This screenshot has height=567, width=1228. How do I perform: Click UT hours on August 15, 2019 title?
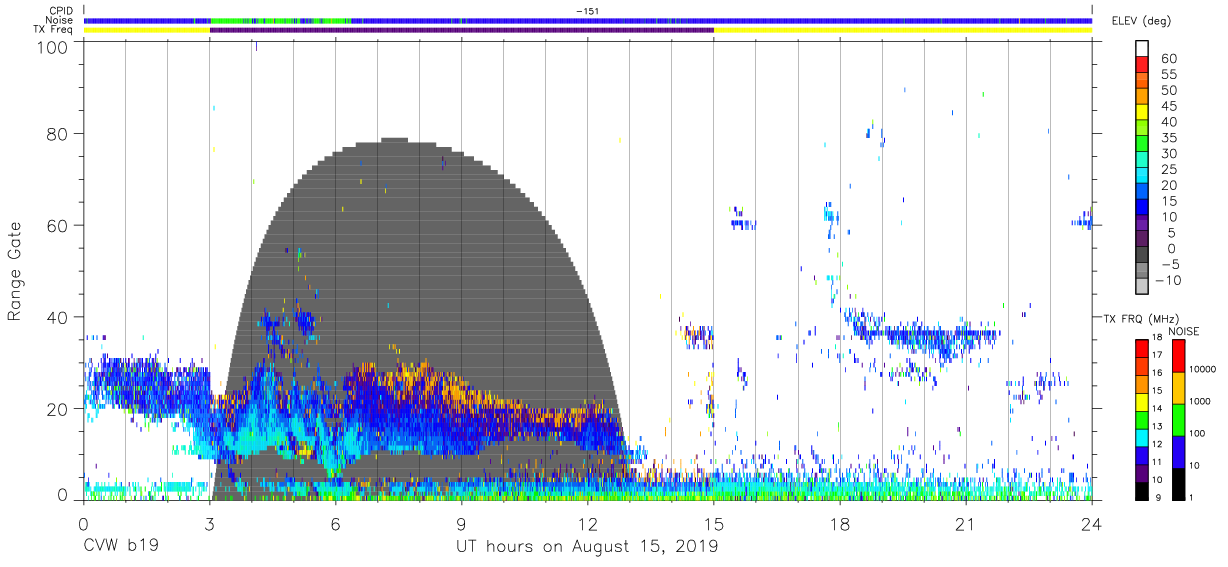[x=587, y=547]
